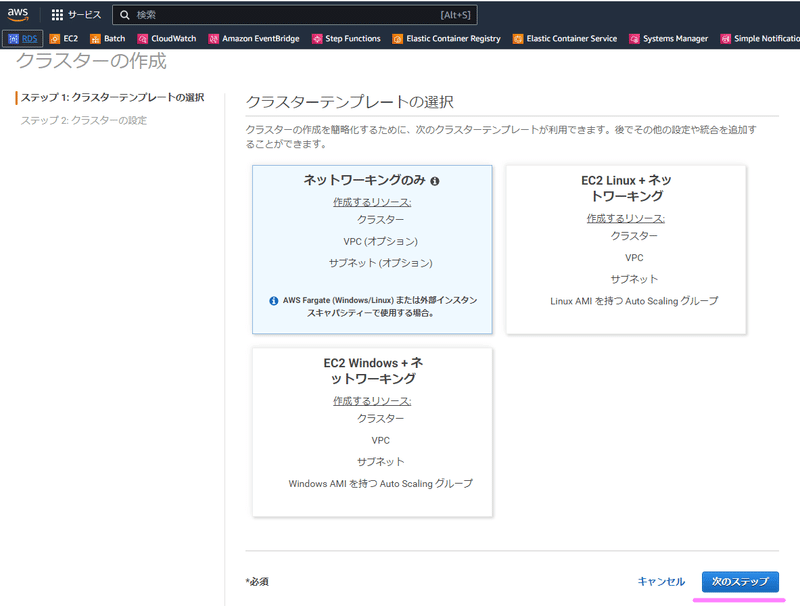Viewport: 800px width, 606px height.
Task: Click the 次のステップ button
Action: click(740, 582)
